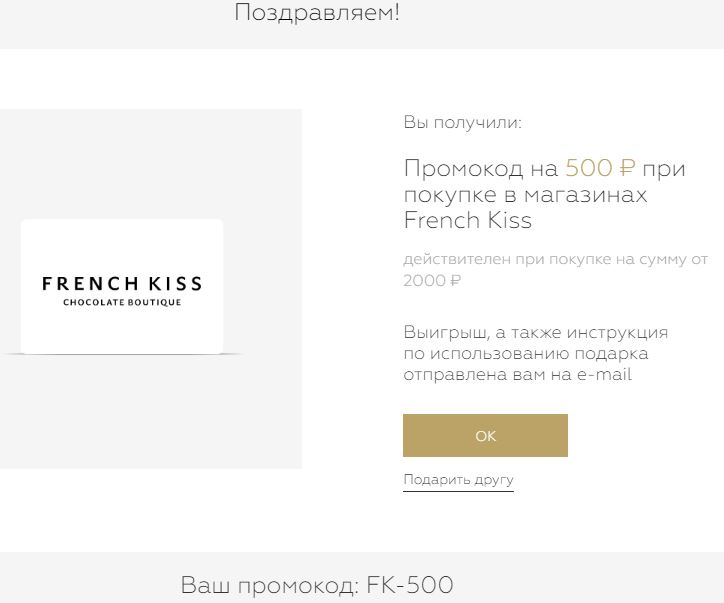Click the "по использованию подарка" line
The image size is (724, 603).
[x=525, y=353]
